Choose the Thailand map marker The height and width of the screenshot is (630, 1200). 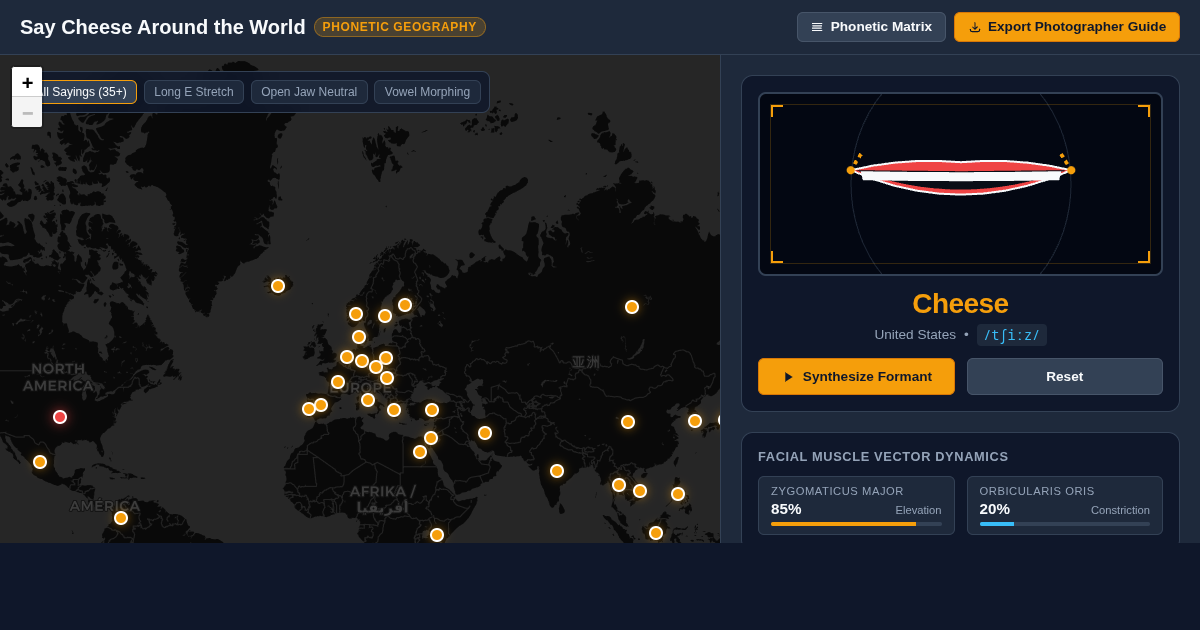coord(619,485)
